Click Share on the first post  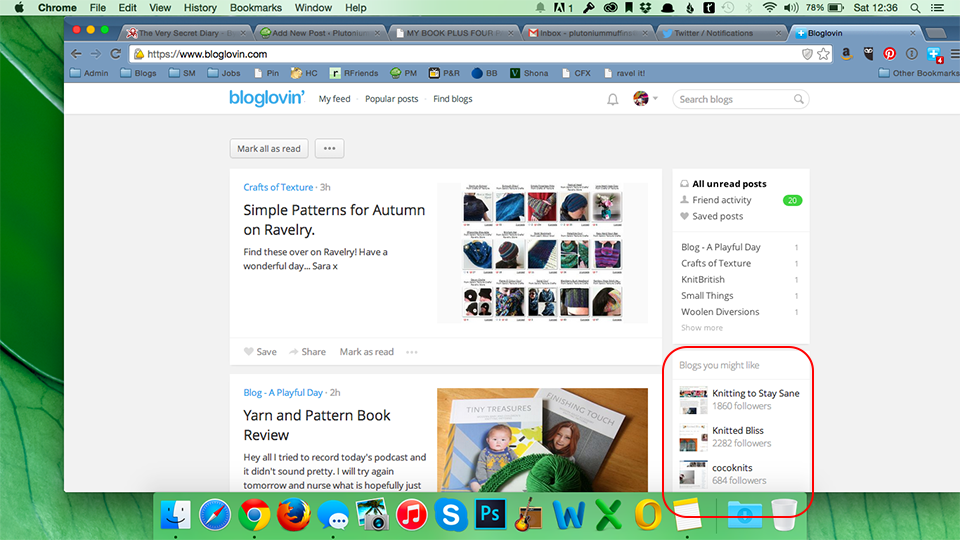tap(307, 351)
